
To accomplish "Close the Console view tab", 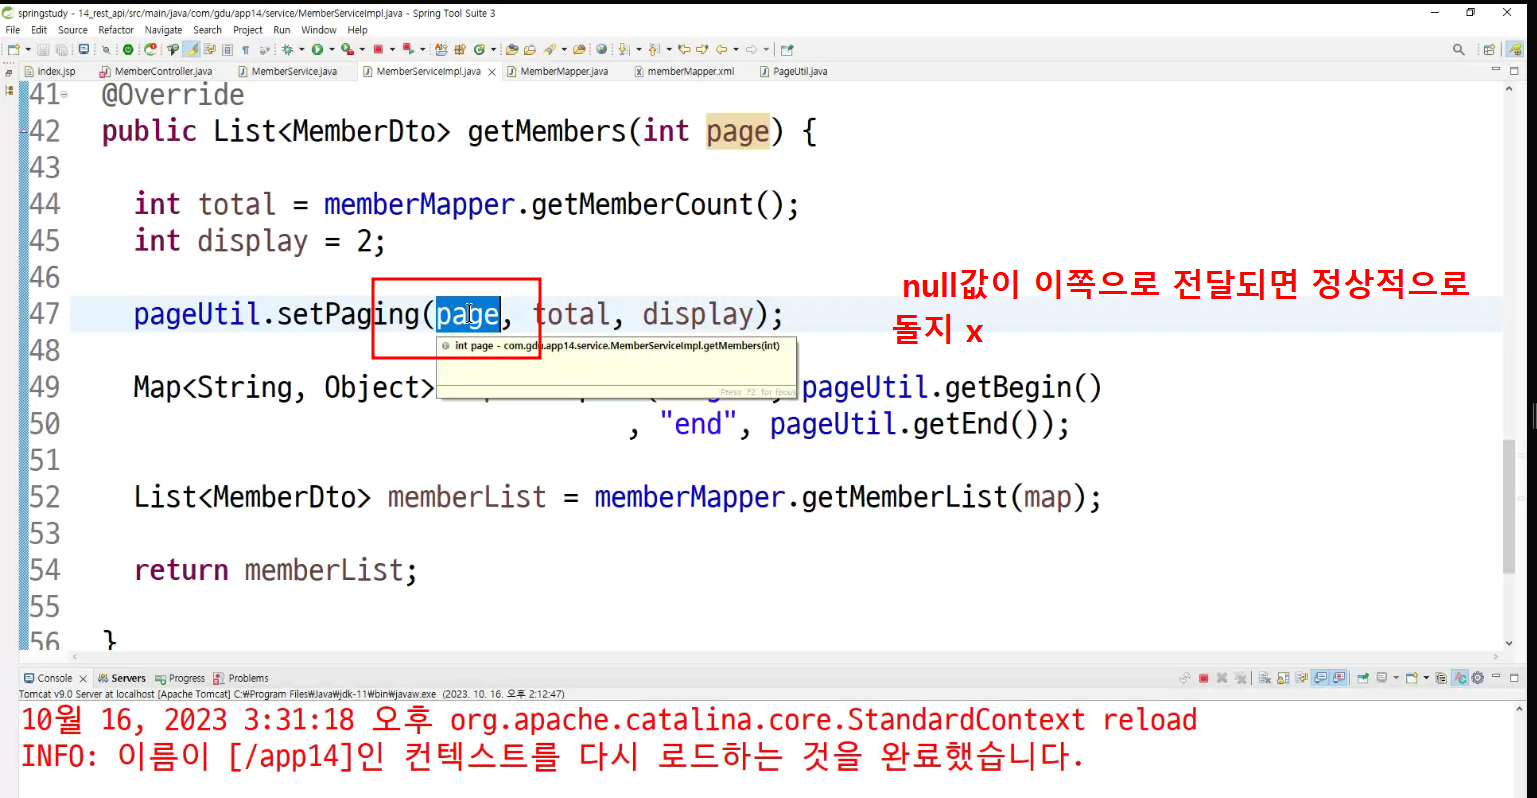I will 83,679.
